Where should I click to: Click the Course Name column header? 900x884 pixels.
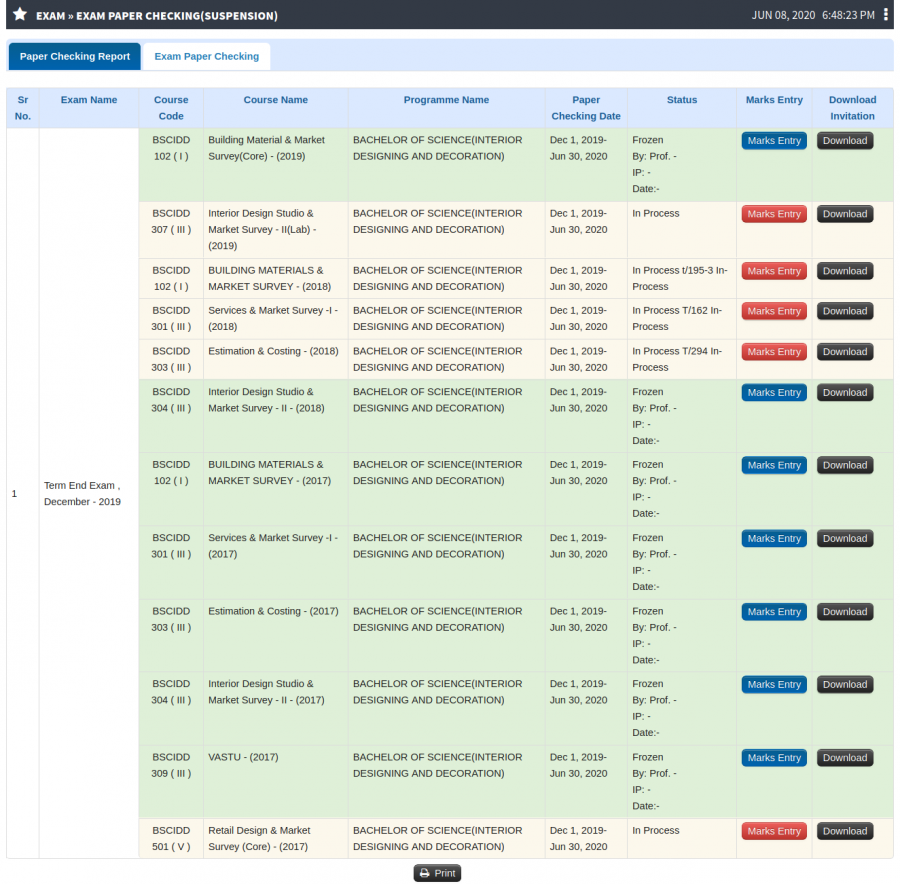[x=276, y=108]
